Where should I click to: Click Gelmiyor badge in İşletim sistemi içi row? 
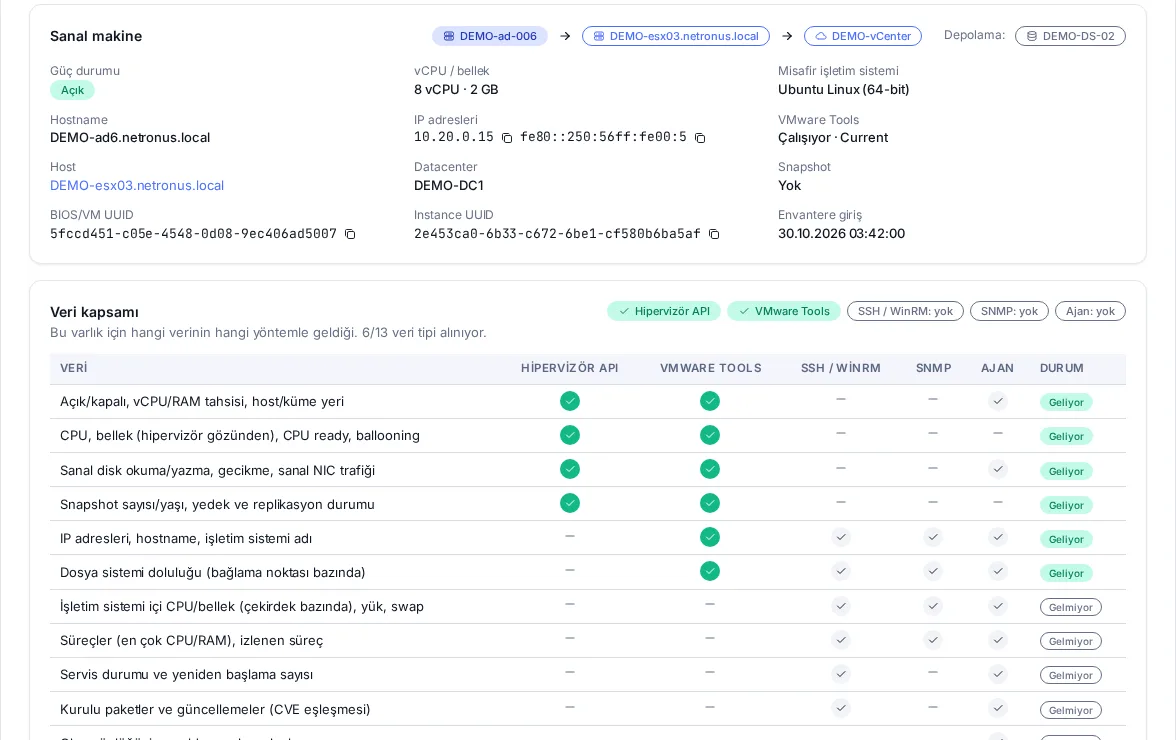pyautogui.click(x=1070, y=607)
